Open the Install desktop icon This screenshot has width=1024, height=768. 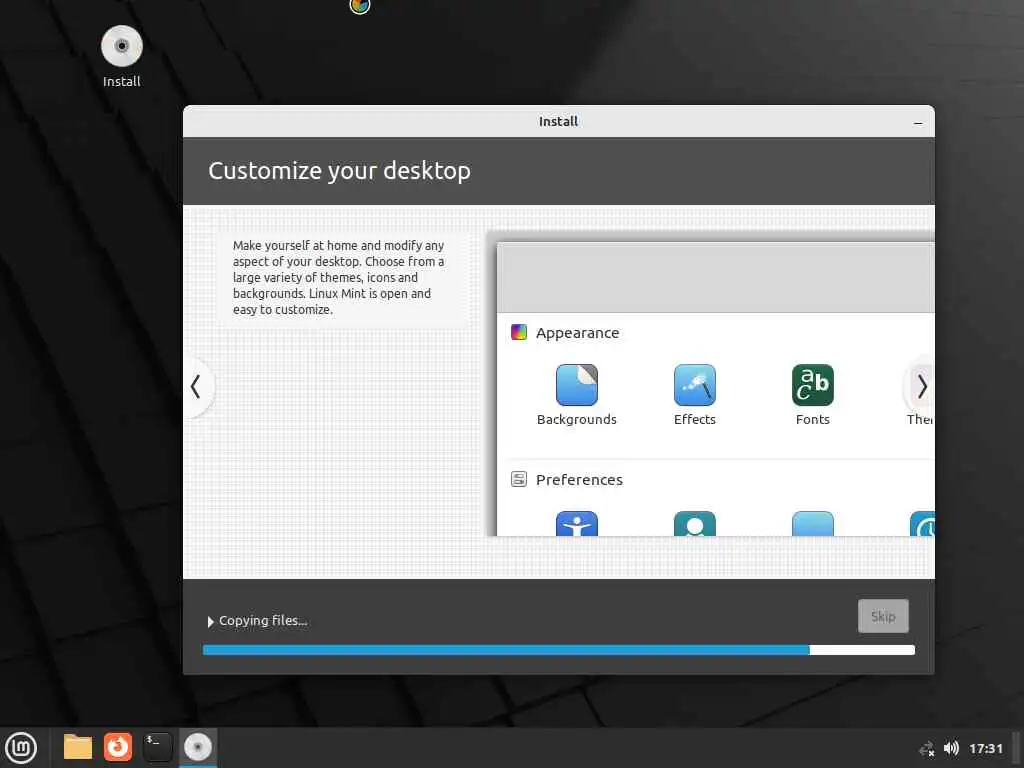point(121,56)
